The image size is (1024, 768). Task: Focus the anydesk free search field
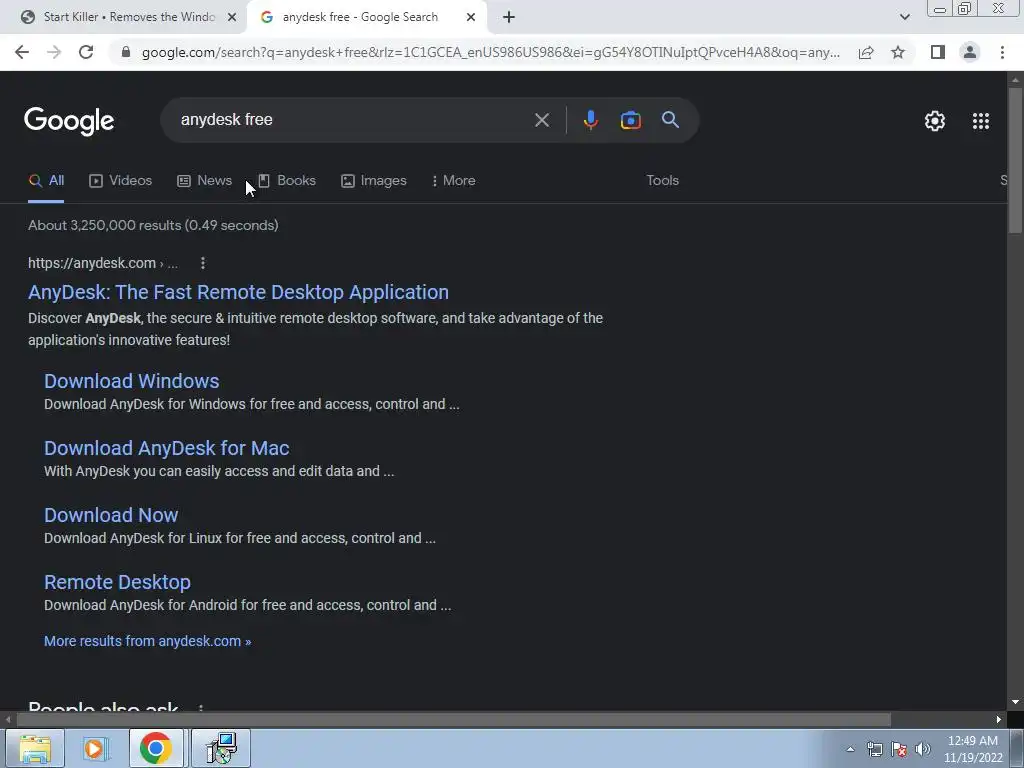pos(353,120)
